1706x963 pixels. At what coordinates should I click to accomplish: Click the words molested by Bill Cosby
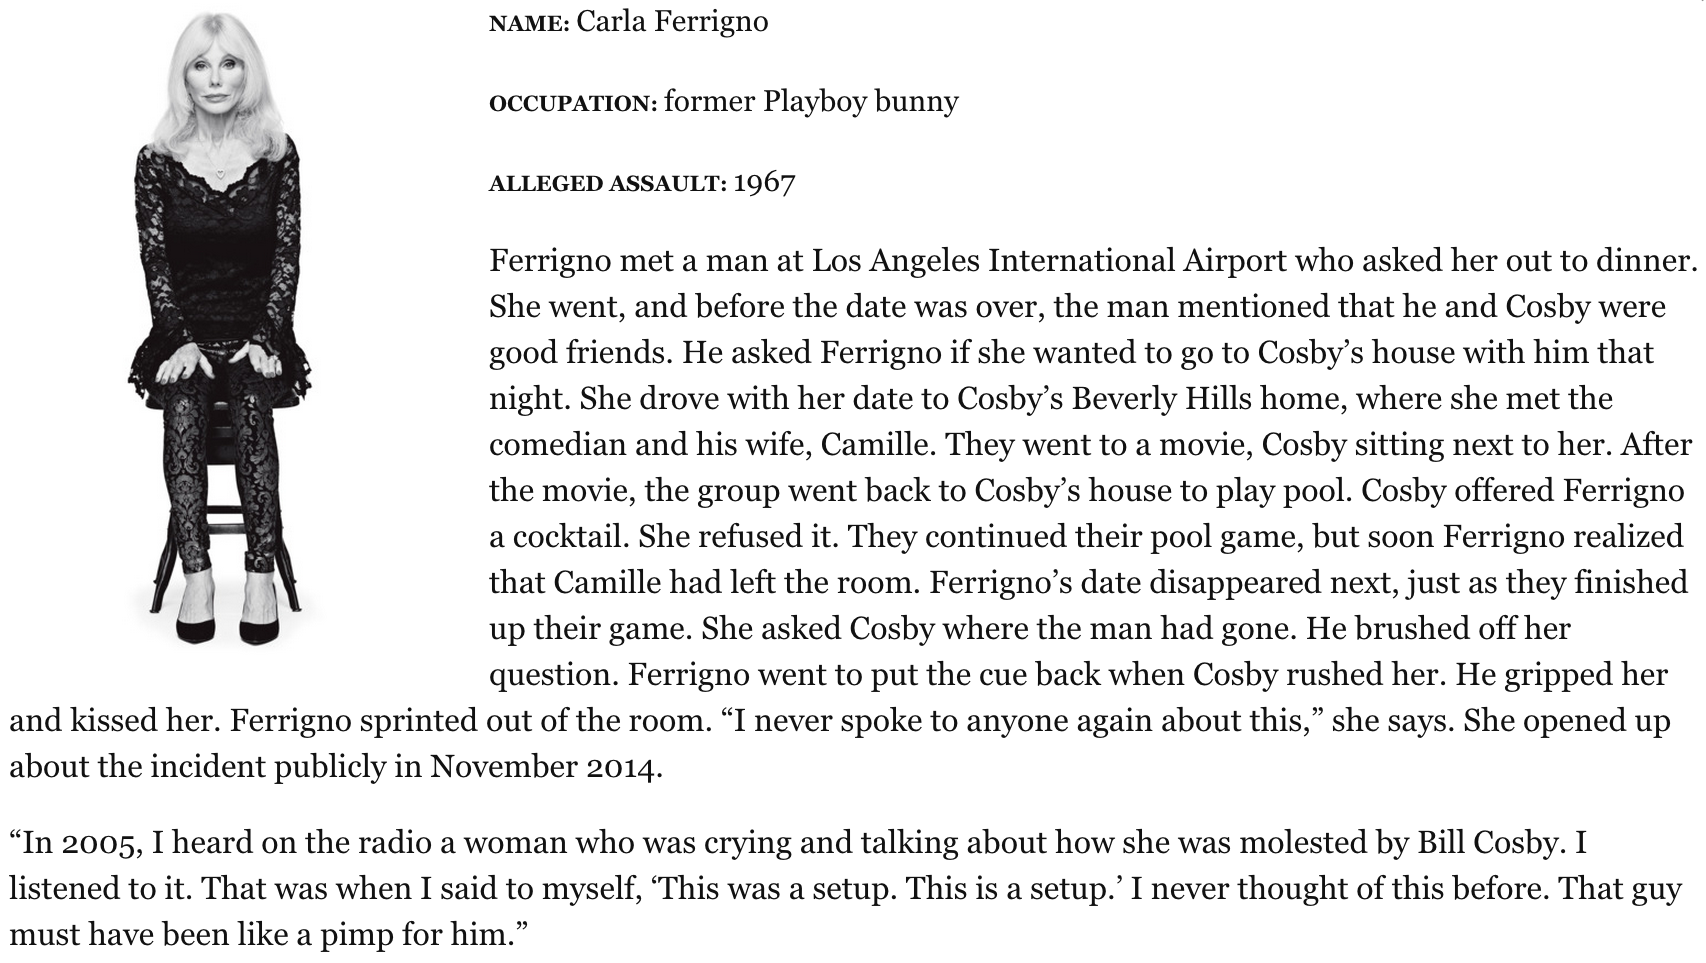(1398, 844)
